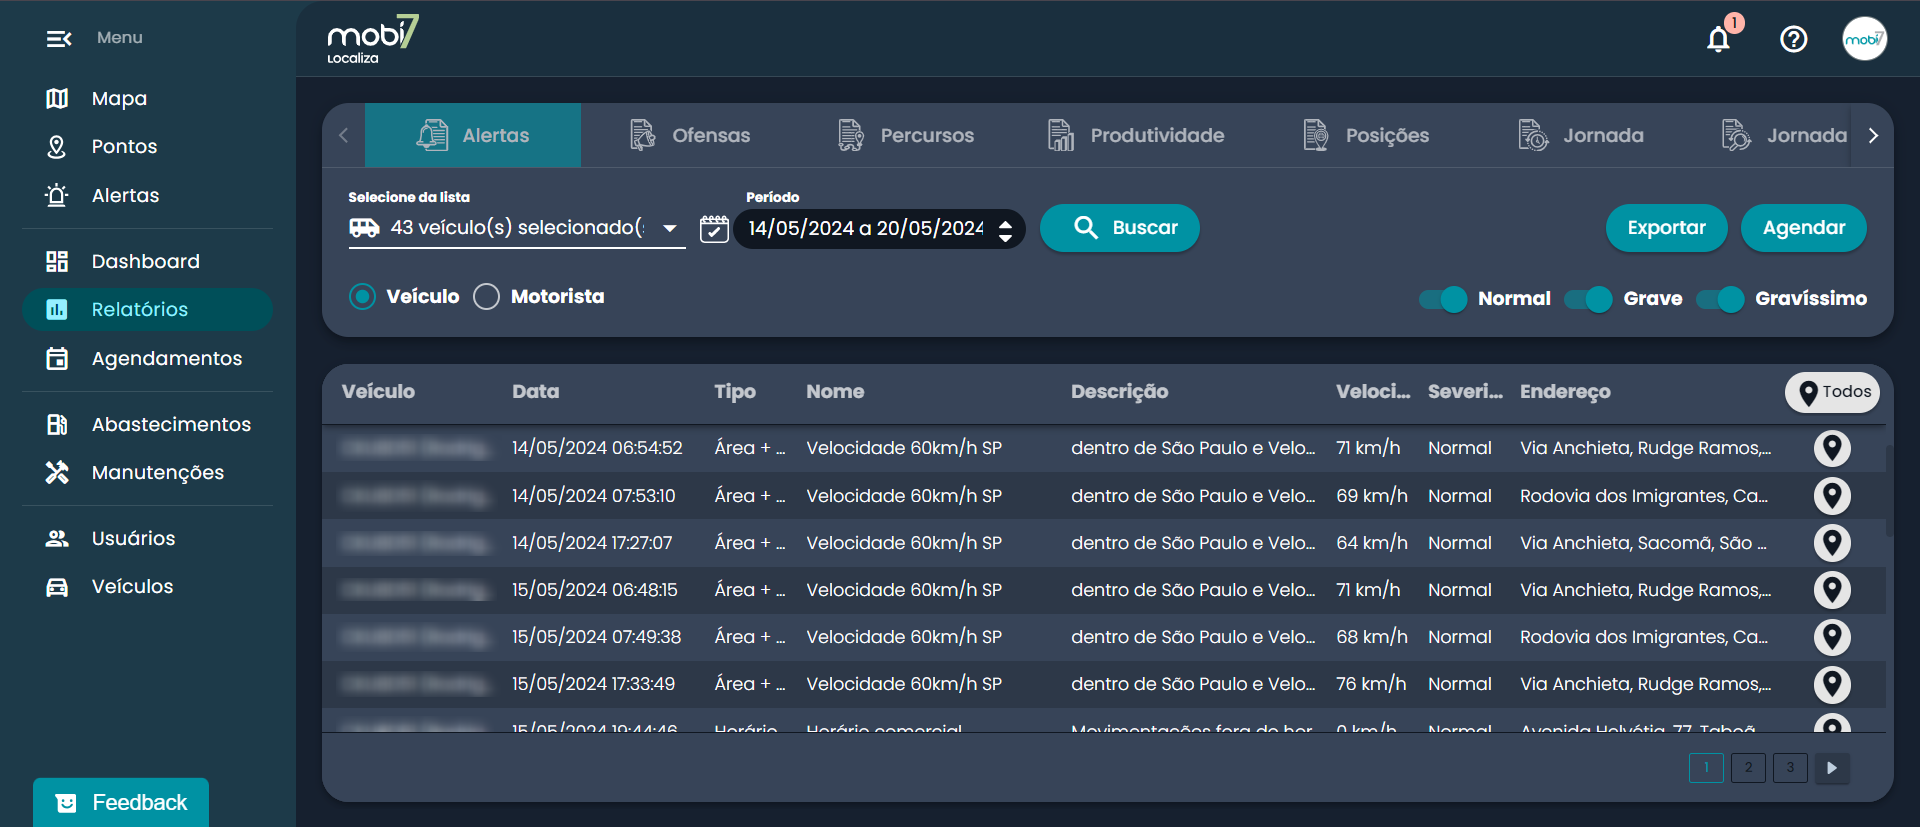Open the vehicle selection dropdown
The width and height of the screenshot is (1920, 827).
[516, 228]
